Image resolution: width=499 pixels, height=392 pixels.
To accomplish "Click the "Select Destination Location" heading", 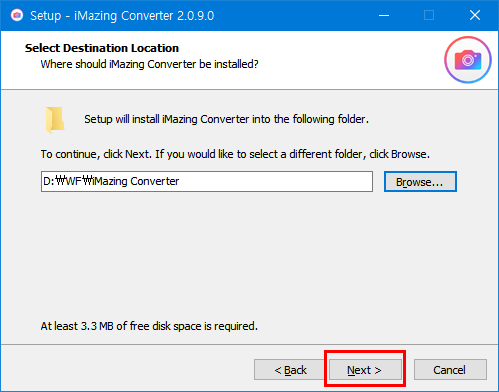I will [102, 48].
